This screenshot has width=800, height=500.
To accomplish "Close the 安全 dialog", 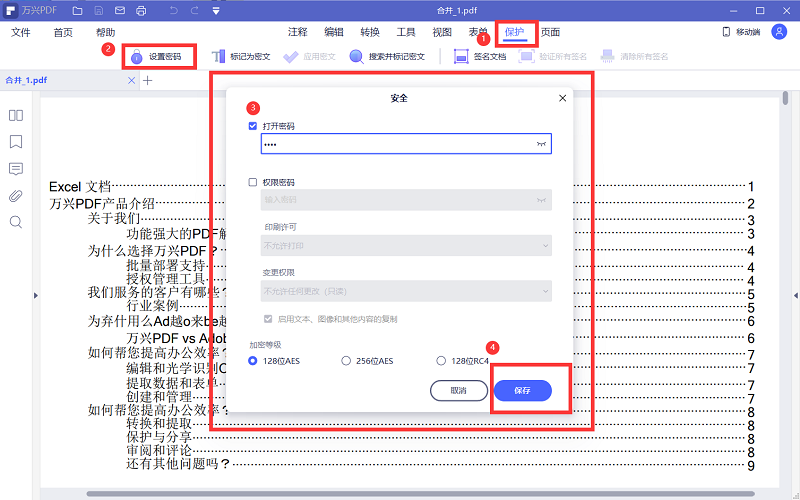I will tap(562, 98).
